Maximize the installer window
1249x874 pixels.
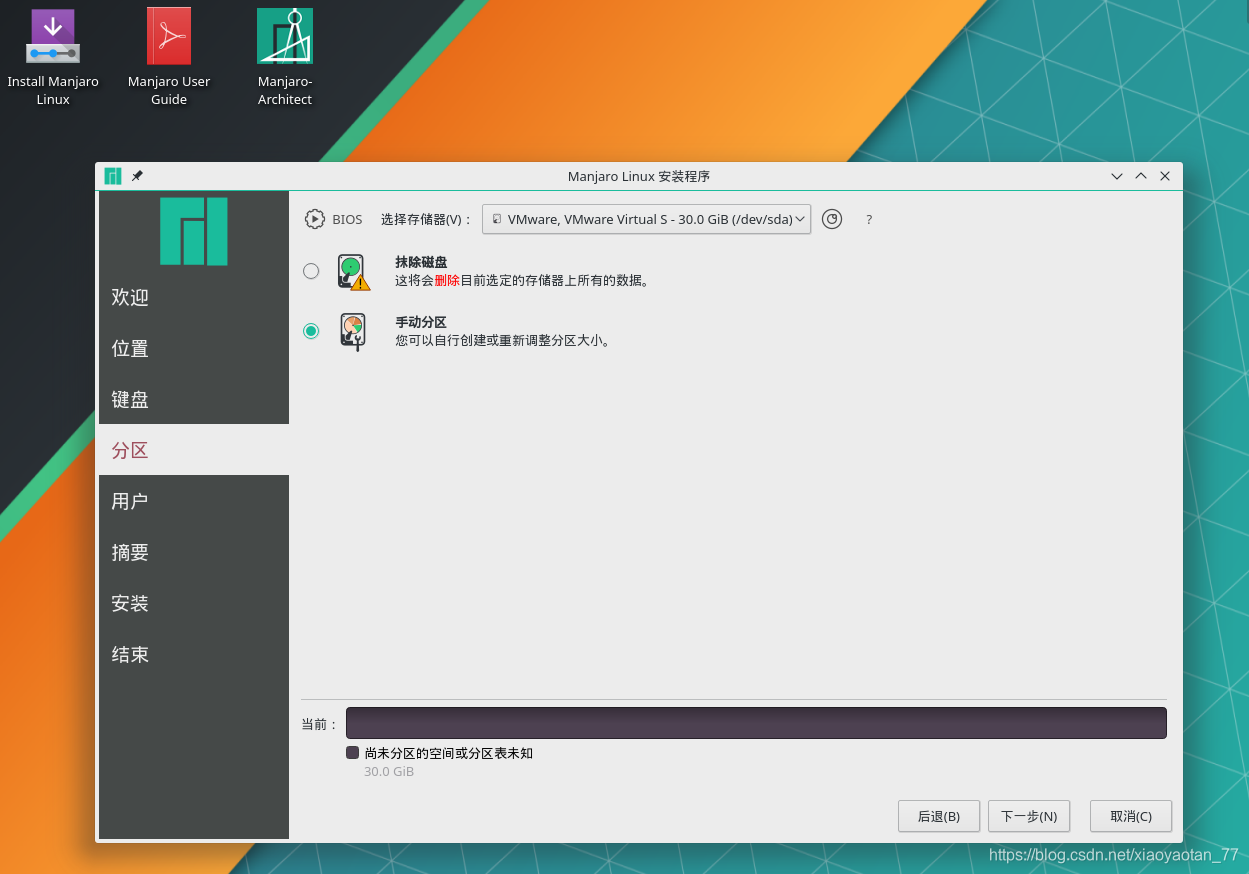tap(1141, 176)
